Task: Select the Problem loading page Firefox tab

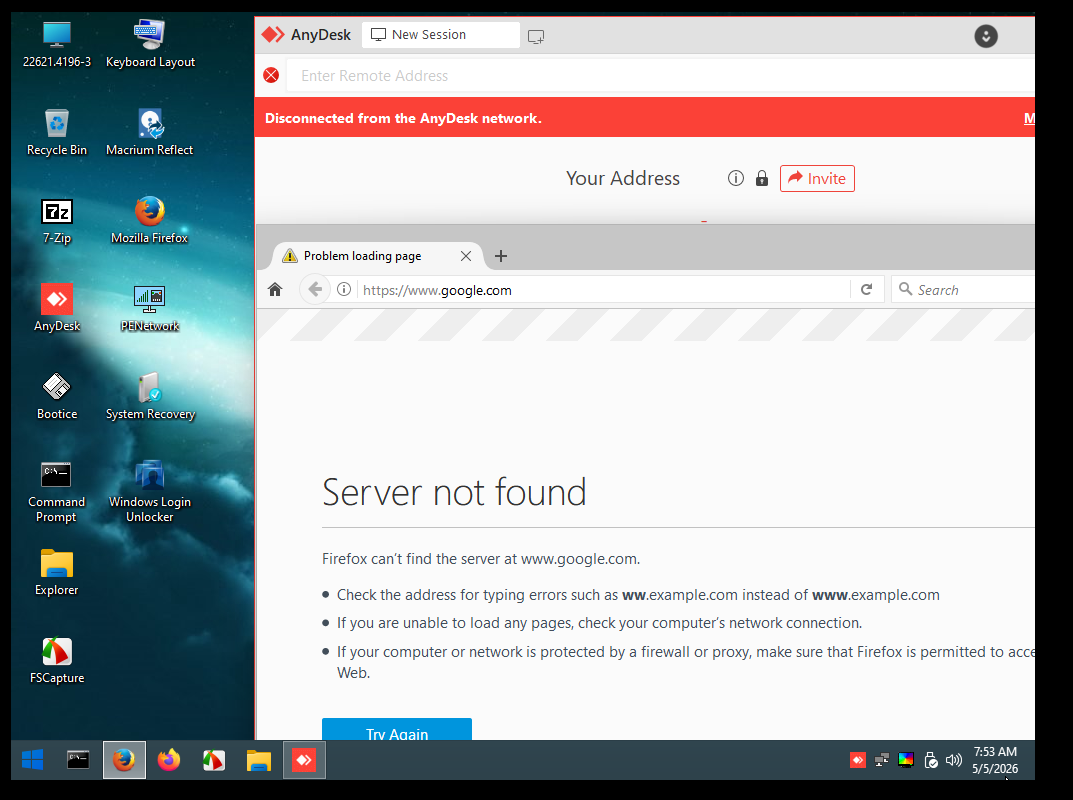Action: [x=378, y=256]
